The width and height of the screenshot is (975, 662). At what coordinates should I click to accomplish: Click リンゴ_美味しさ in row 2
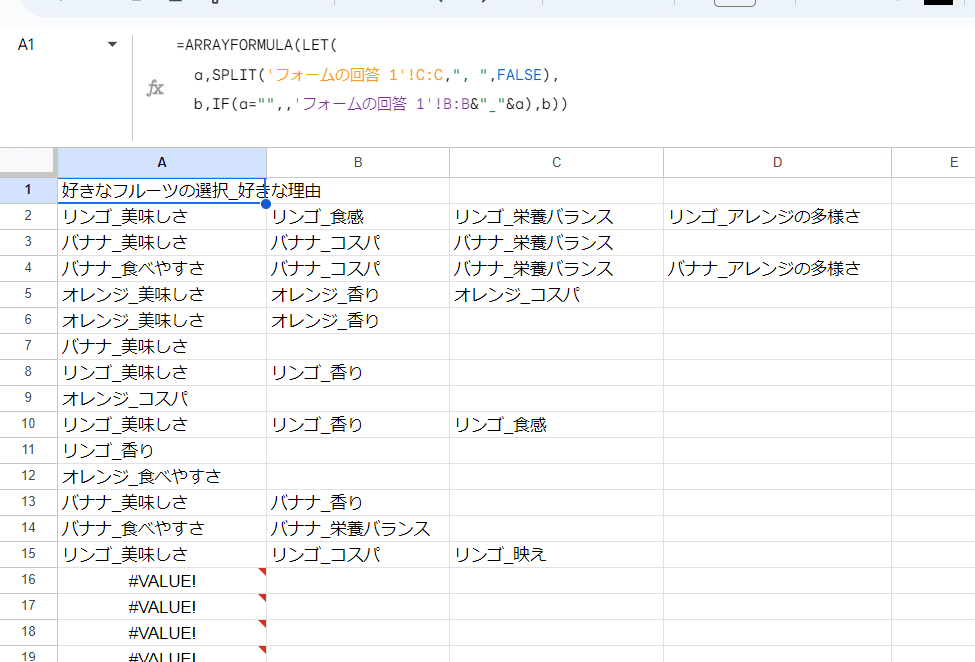(162, 216)
